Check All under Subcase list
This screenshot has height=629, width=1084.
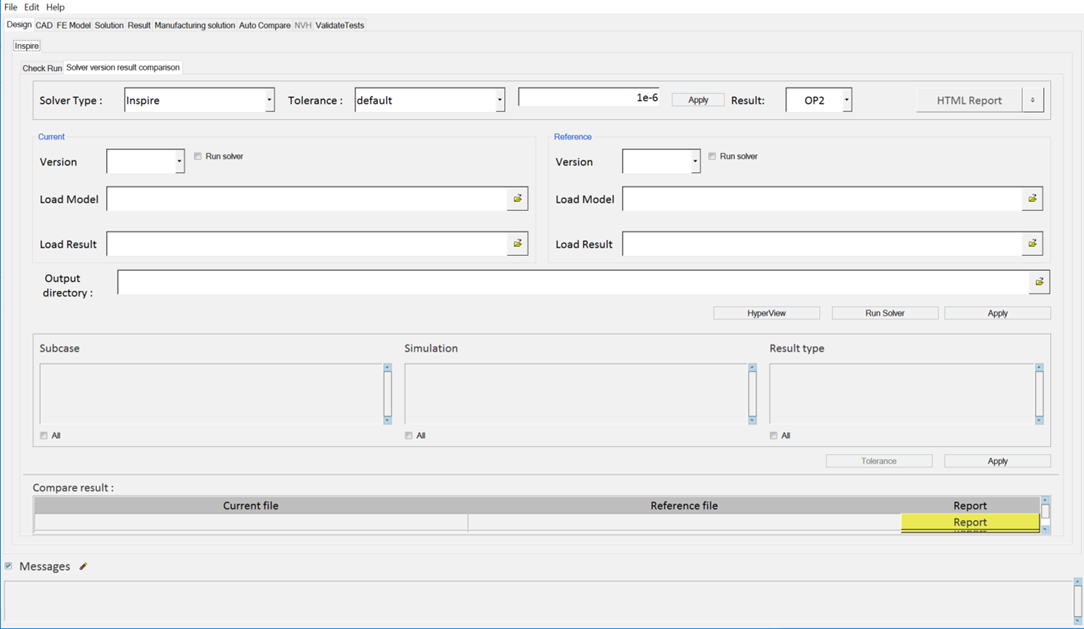[x=44, y=436]
